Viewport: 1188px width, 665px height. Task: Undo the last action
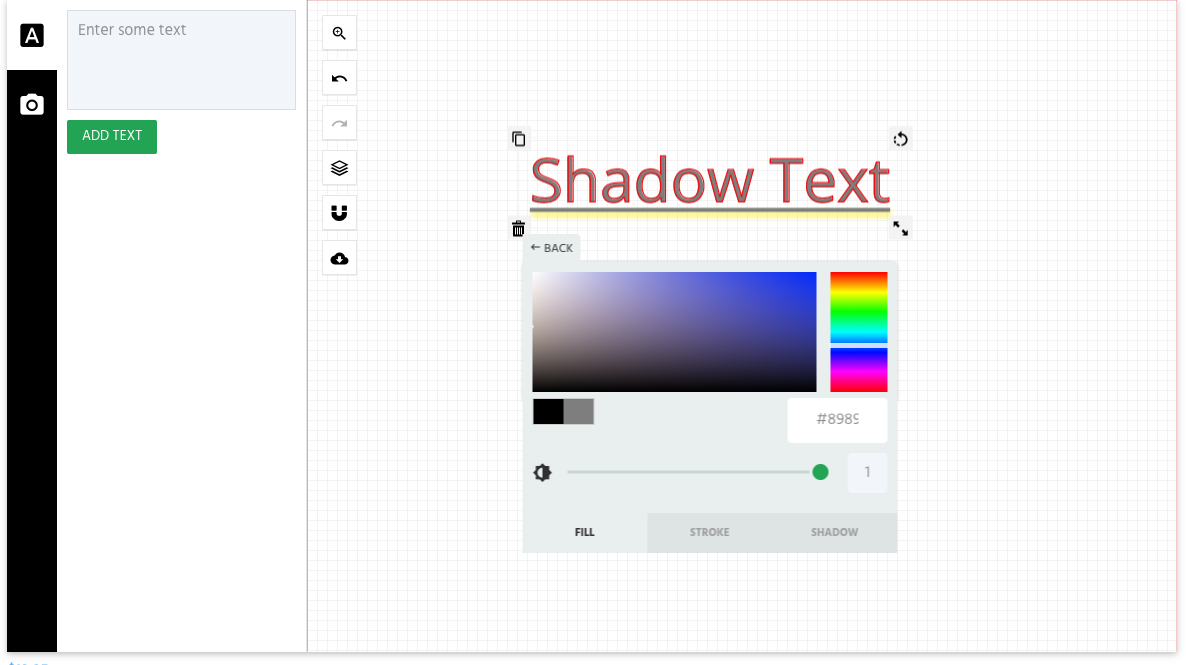point(339,77)
